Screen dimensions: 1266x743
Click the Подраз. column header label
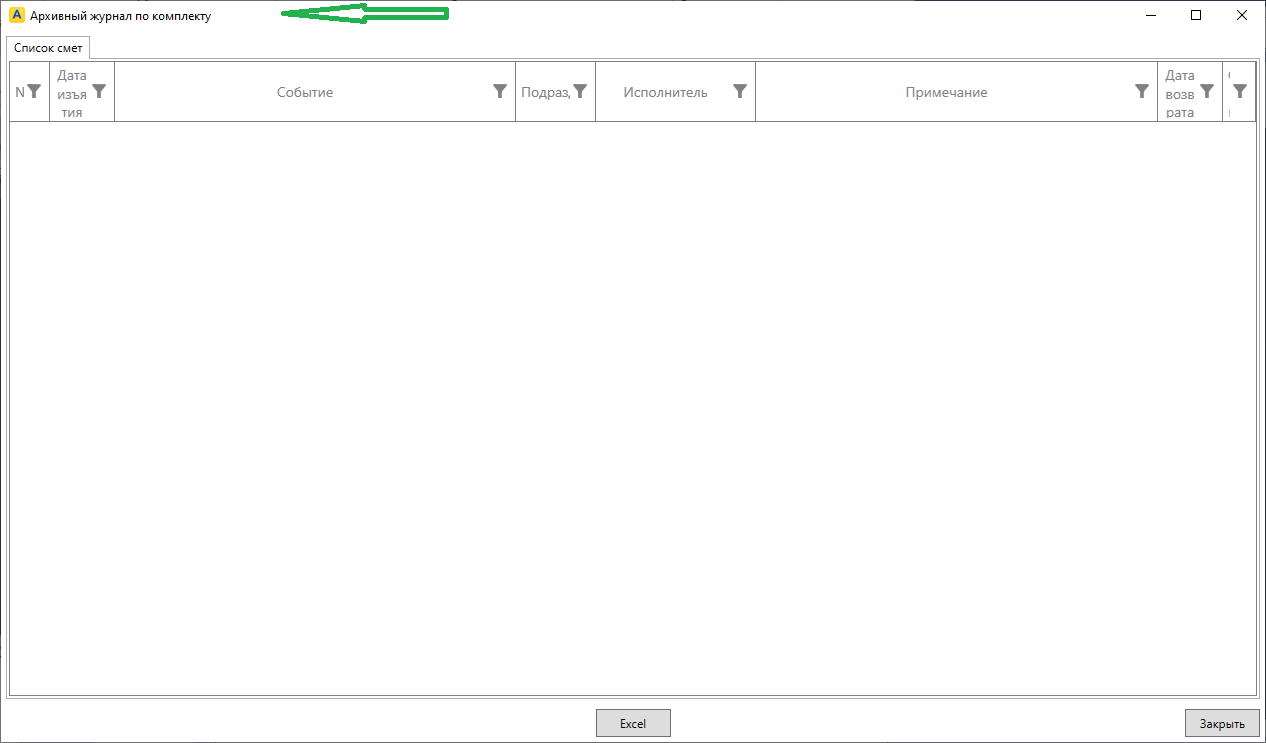(545, 92)
